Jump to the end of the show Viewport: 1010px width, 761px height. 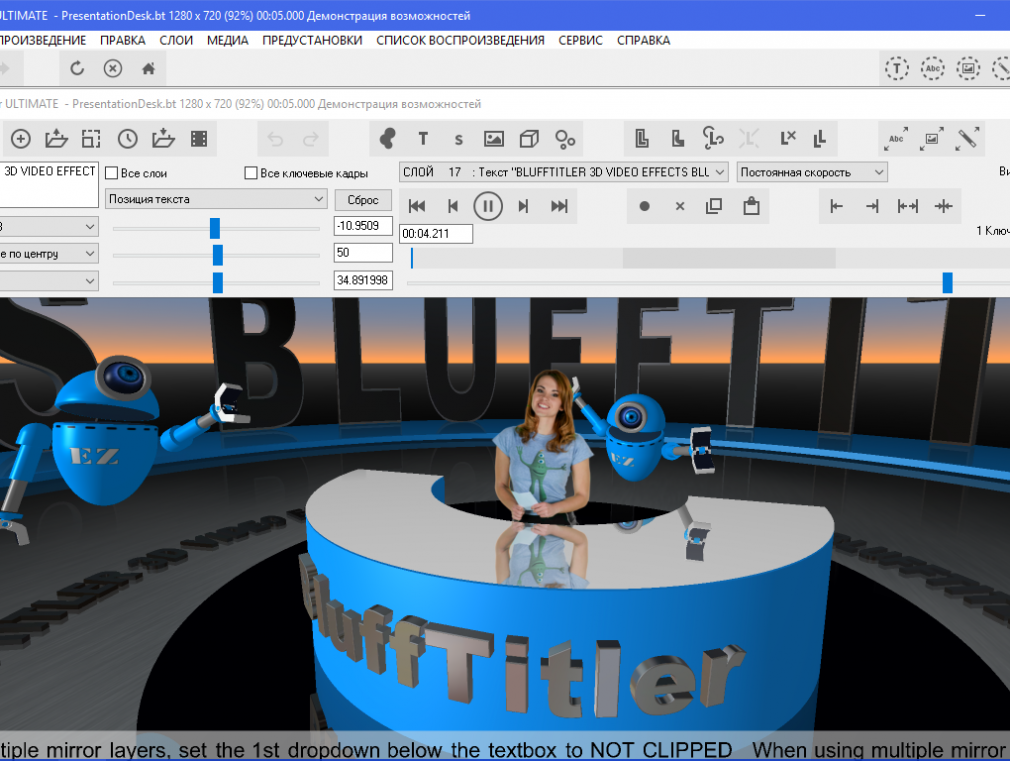coord(559,206)
